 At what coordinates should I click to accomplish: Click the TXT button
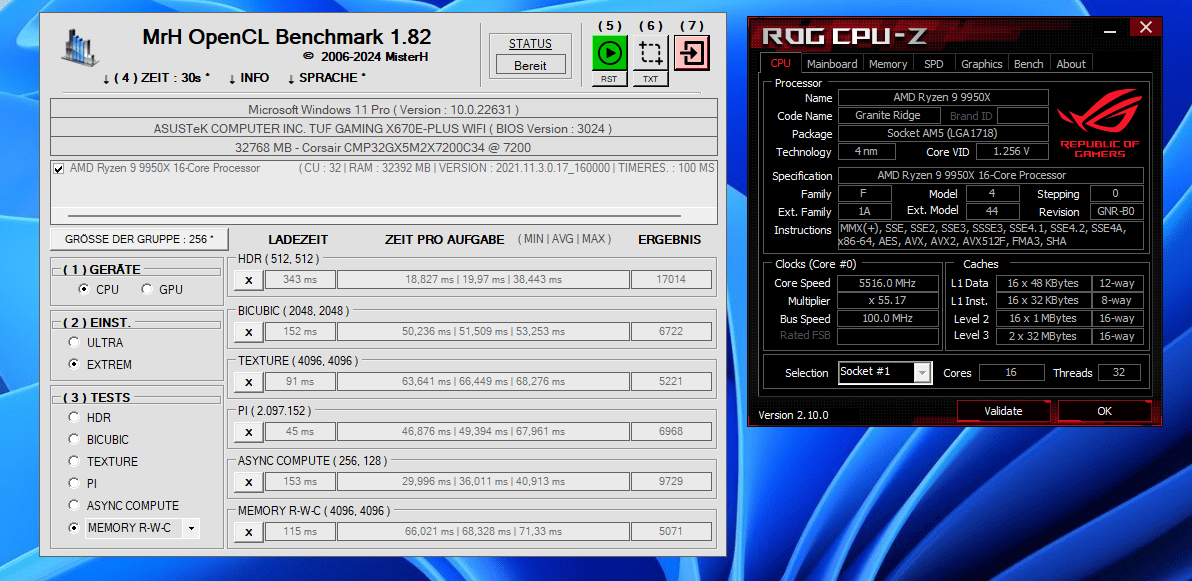pos(650,79)
